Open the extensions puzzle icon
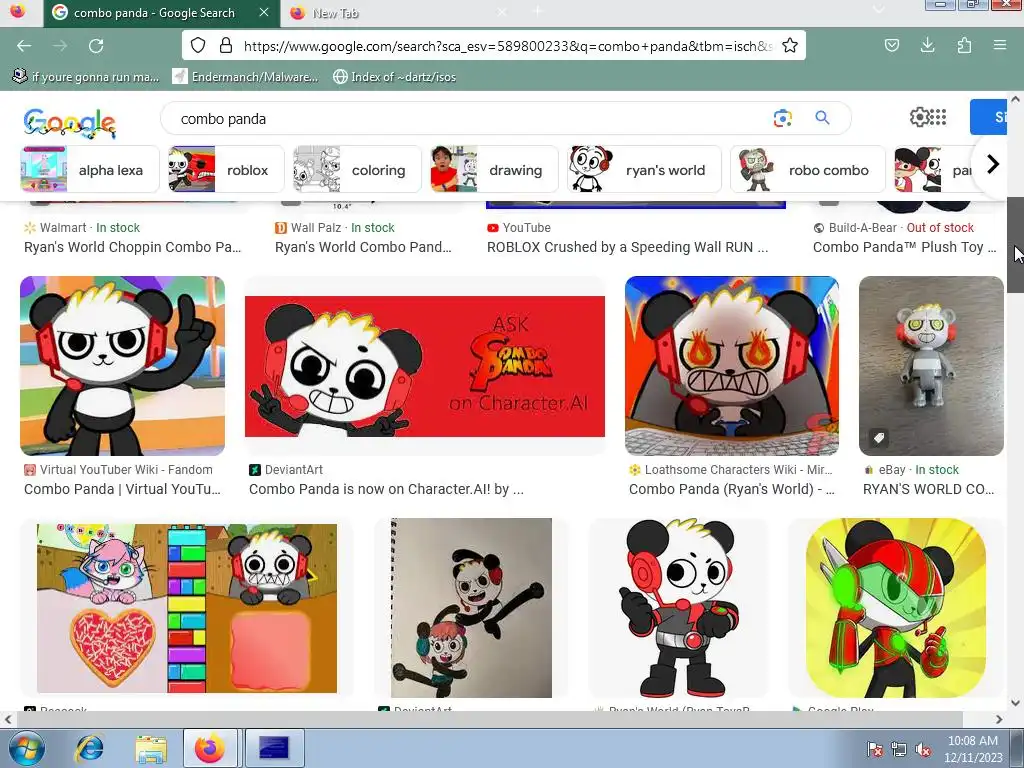 pyautogui.click(x=964, y=45)
